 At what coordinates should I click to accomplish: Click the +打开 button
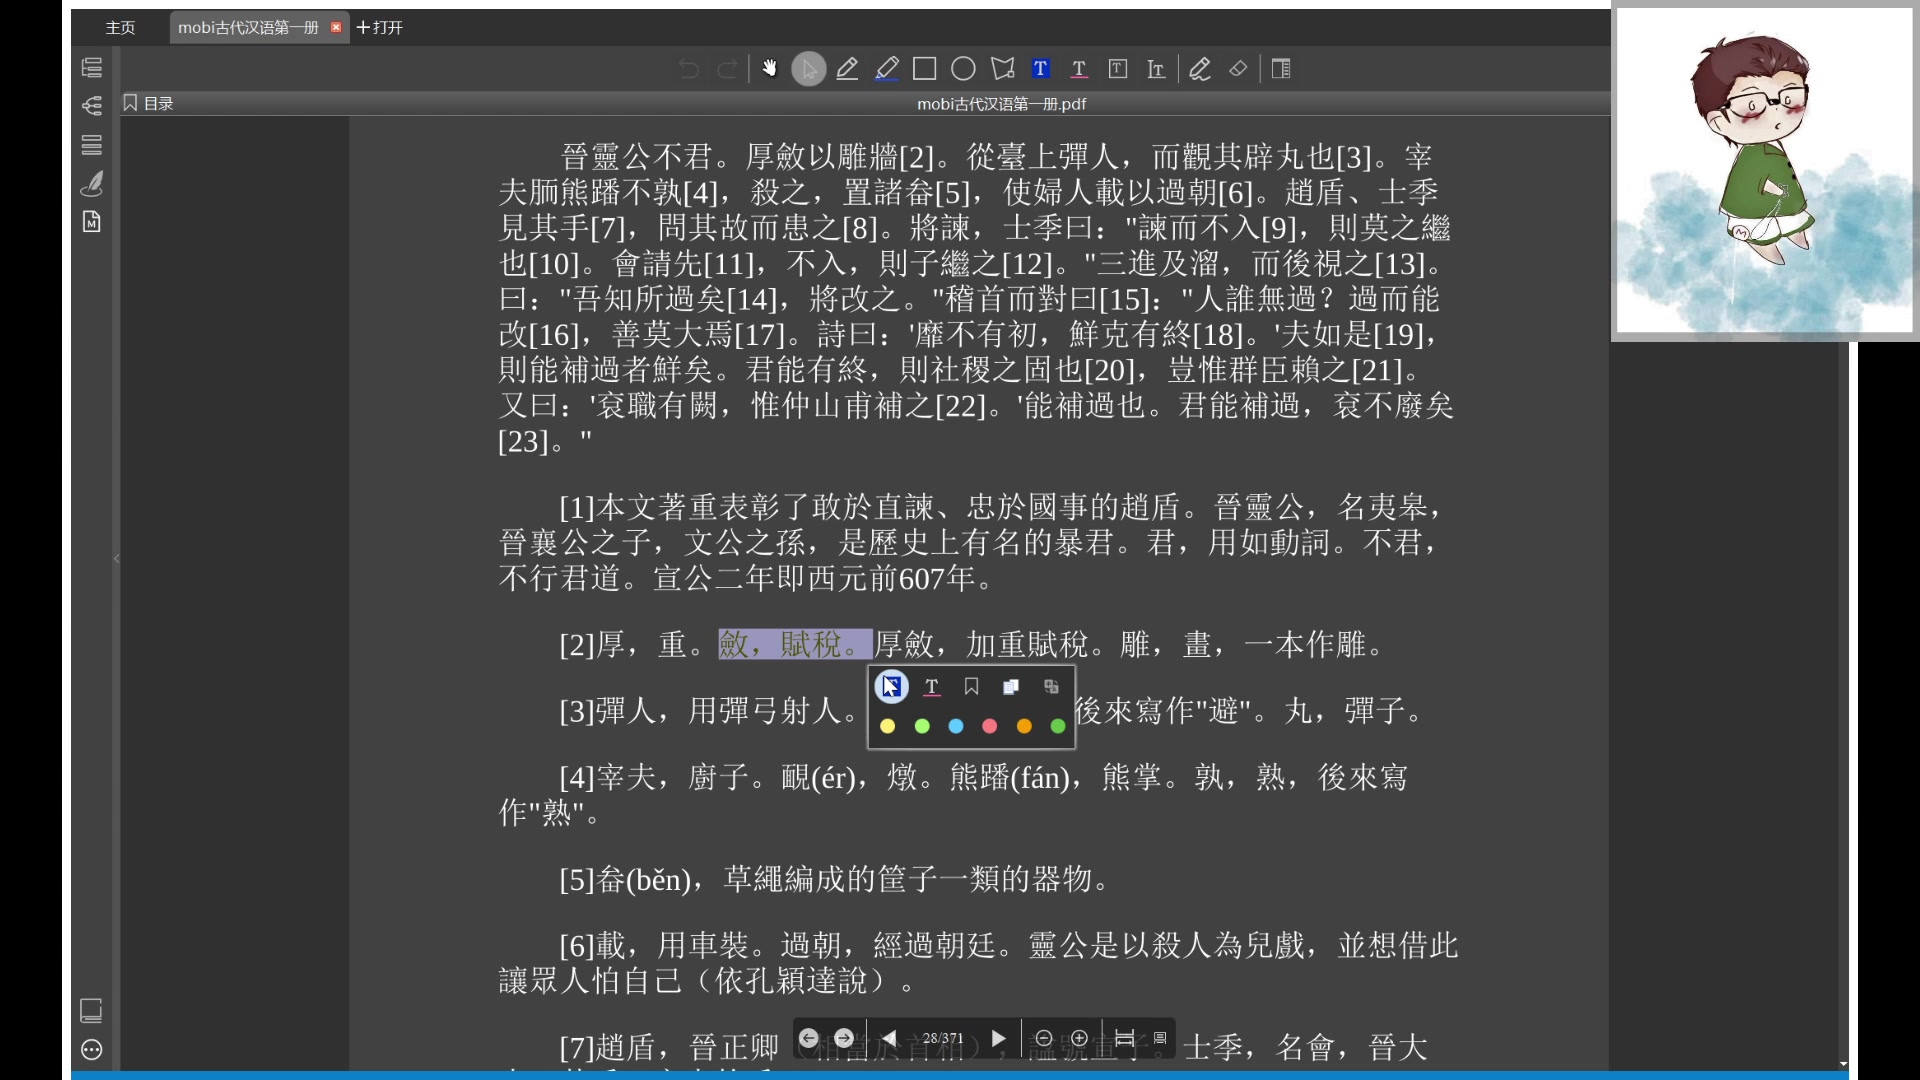point(380,28)
